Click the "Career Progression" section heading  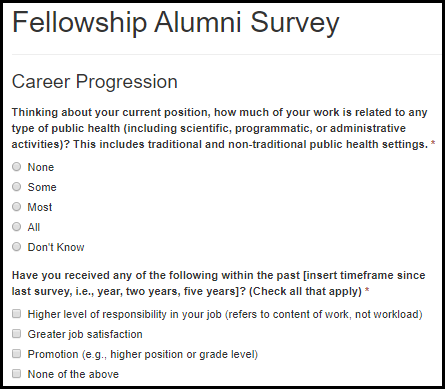coord(95,82)
